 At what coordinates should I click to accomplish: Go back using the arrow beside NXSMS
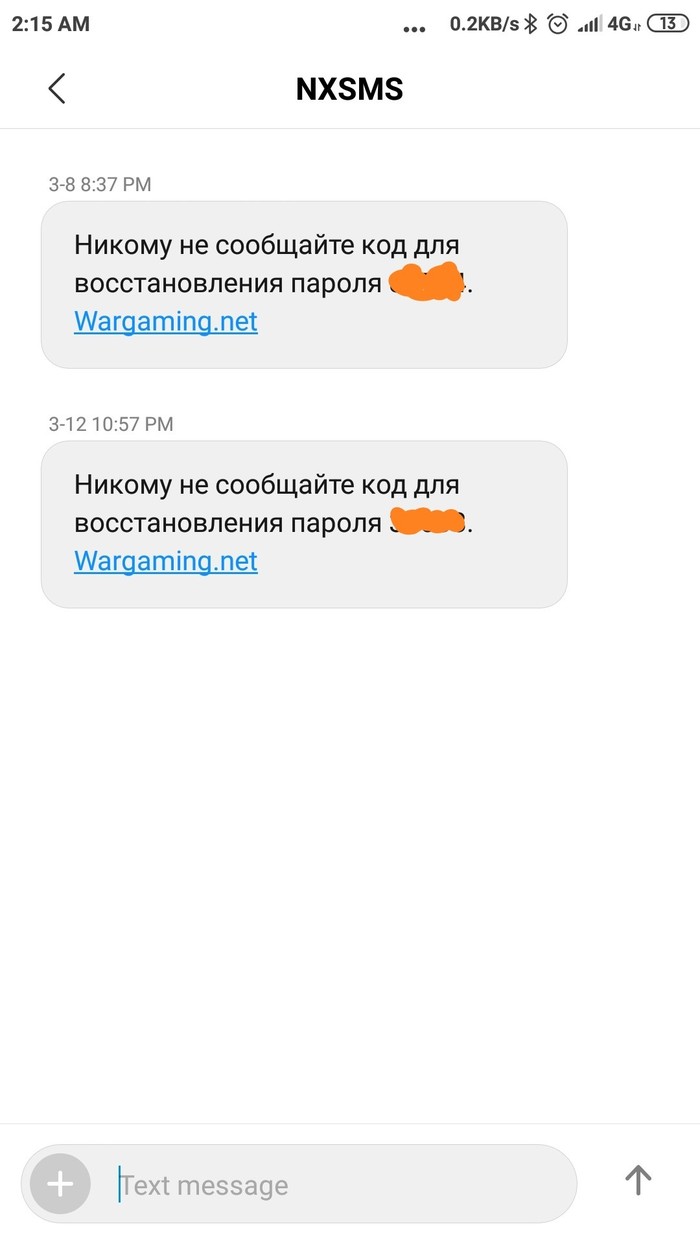(x=57, y=88)
